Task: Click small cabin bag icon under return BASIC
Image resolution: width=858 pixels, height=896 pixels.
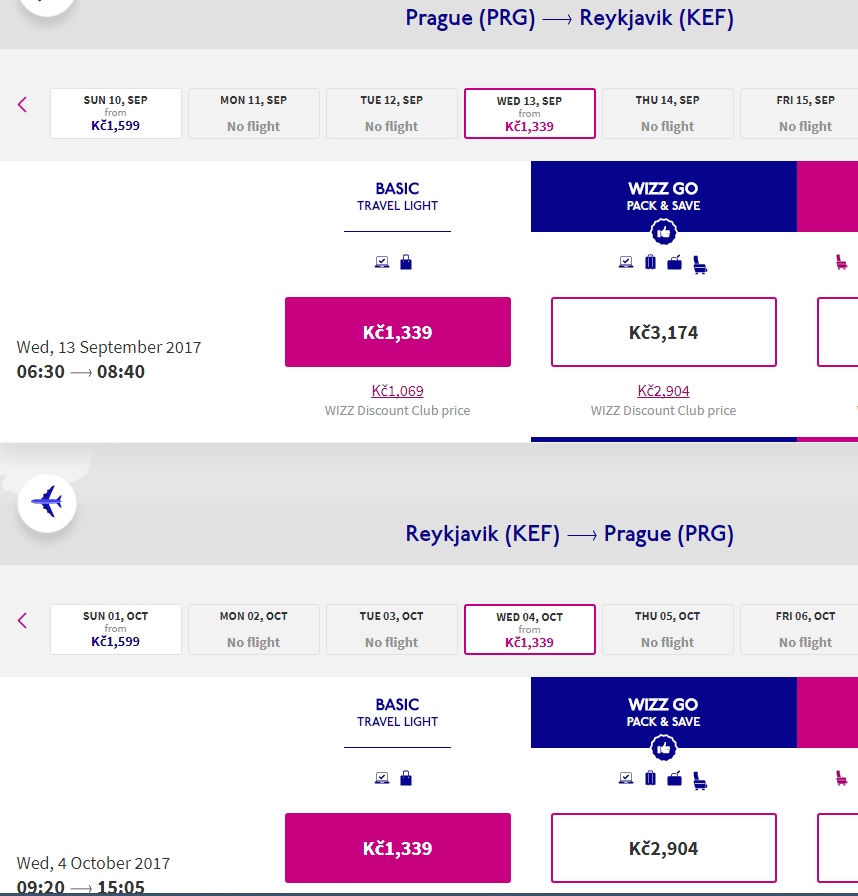Action: (x=406, y=778)
